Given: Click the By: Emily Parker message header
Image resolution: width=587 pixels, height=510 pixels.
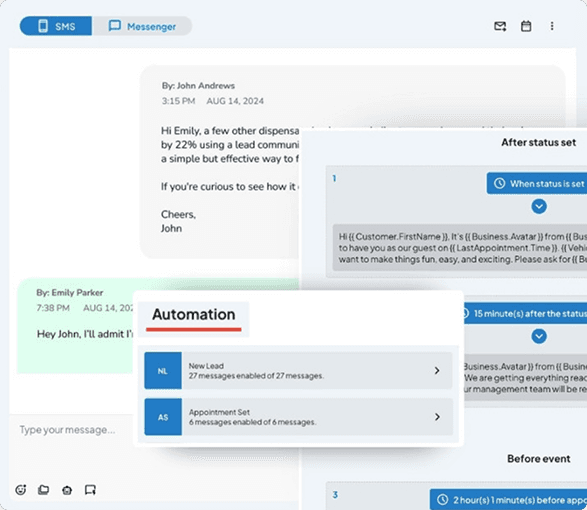Looking at the screenshot, I should (x=70, y=292).
